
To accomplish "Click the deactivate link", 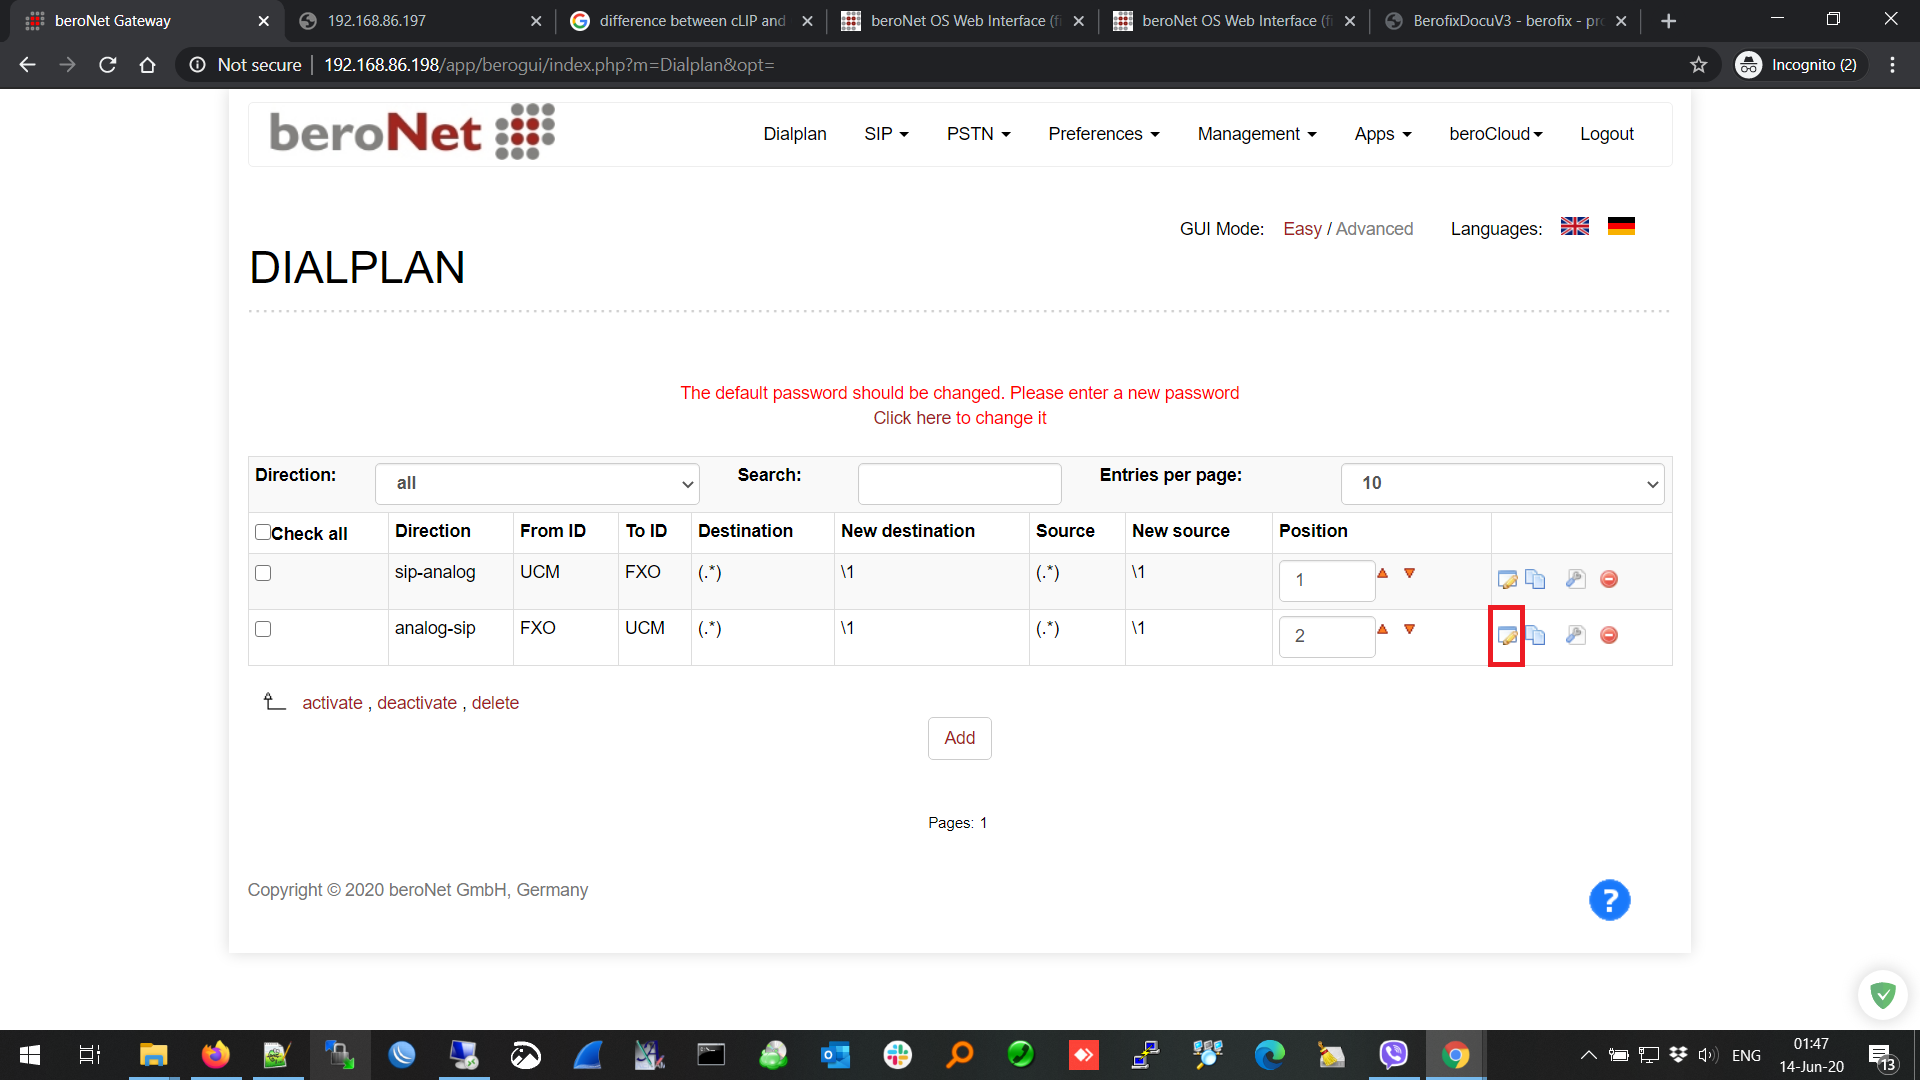I will coord(417,703).
